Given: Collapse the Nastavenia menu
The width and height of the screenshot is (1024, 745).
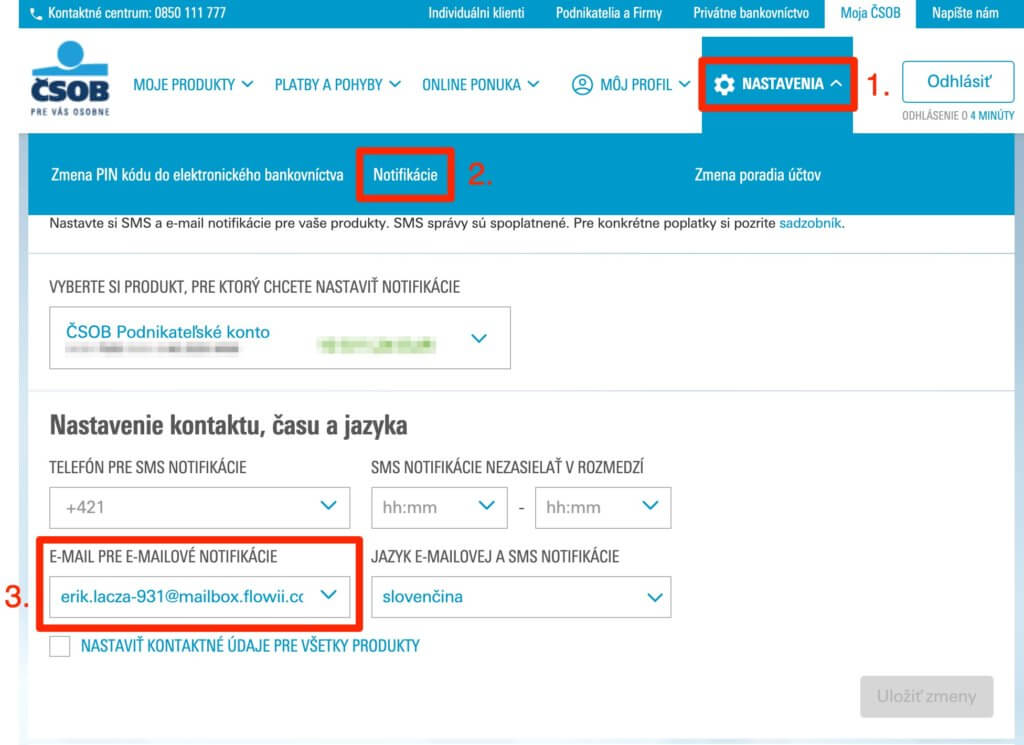Looking at the screenshot, I should point(777,84).
